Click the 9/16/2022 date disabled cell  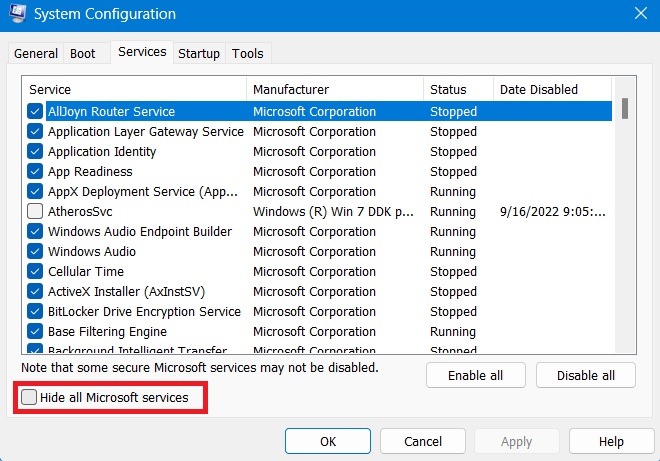pos(553,211)
